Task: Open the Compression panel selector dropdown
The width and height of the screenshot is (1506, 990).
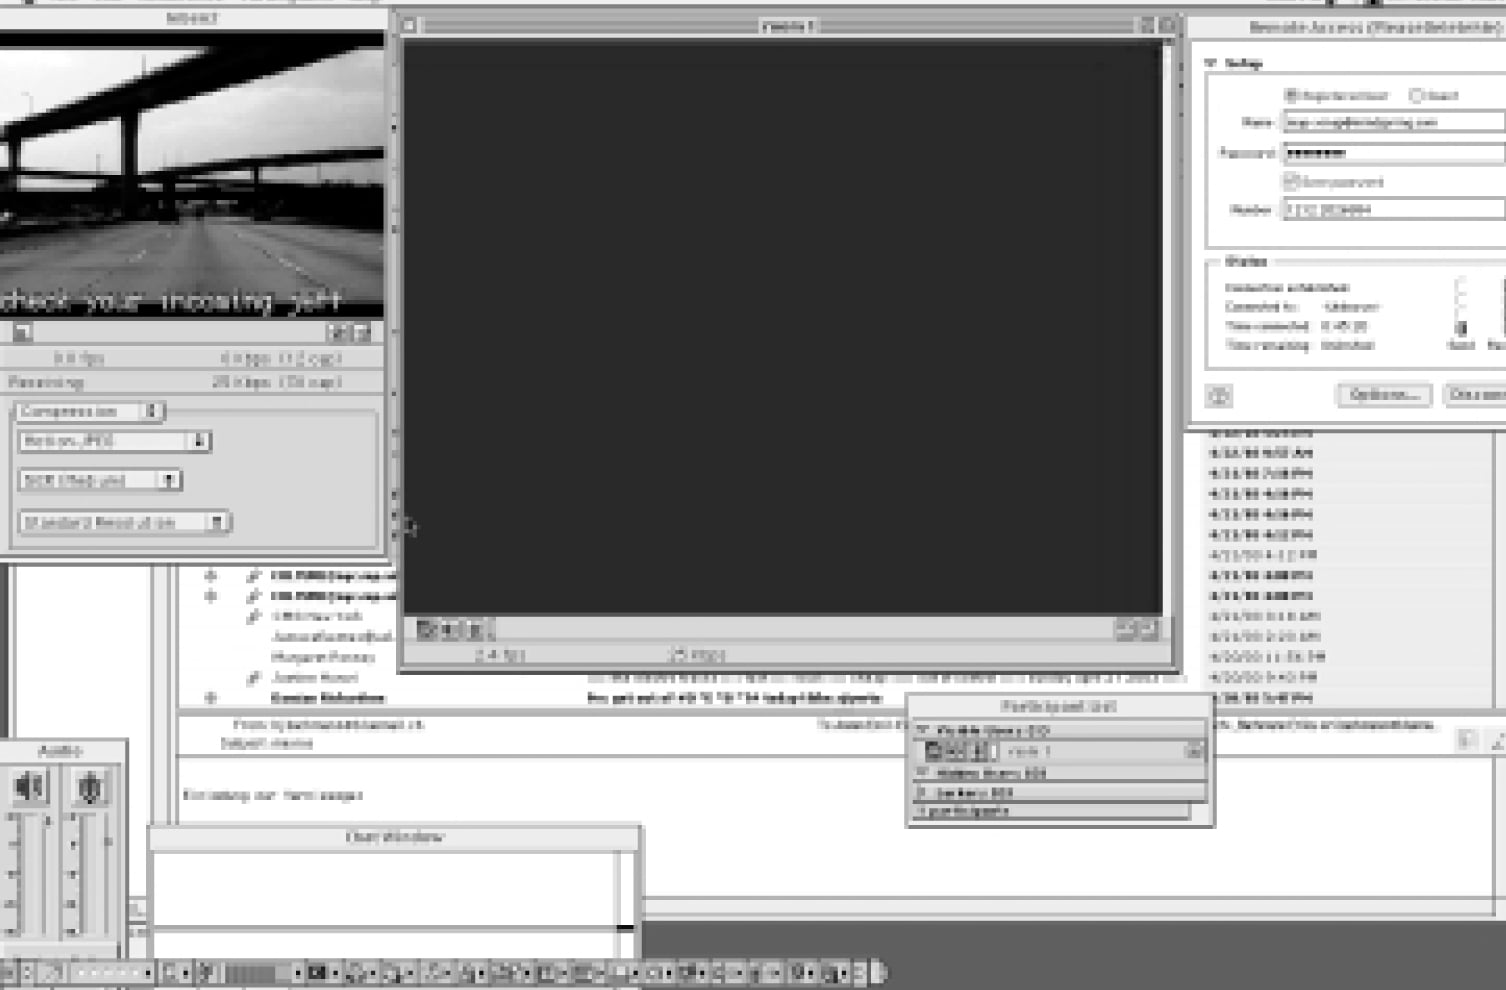Action: pyautogui.click(x=90, y=411)
